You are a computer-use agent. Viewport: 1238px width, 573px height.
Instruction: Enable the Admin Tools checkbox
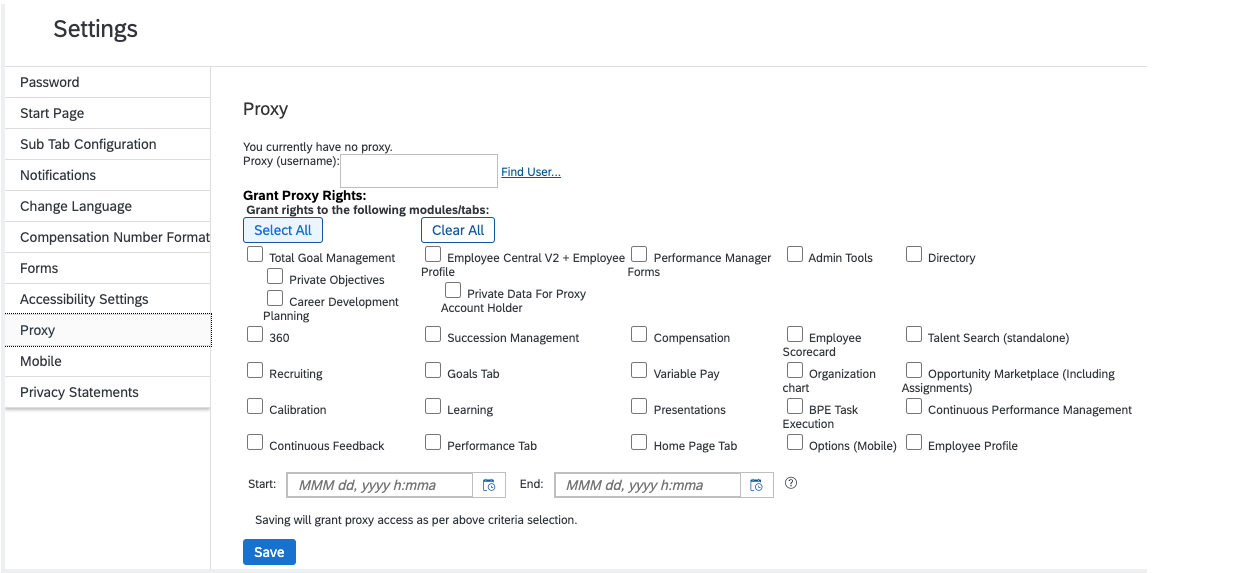pos(795,255)
